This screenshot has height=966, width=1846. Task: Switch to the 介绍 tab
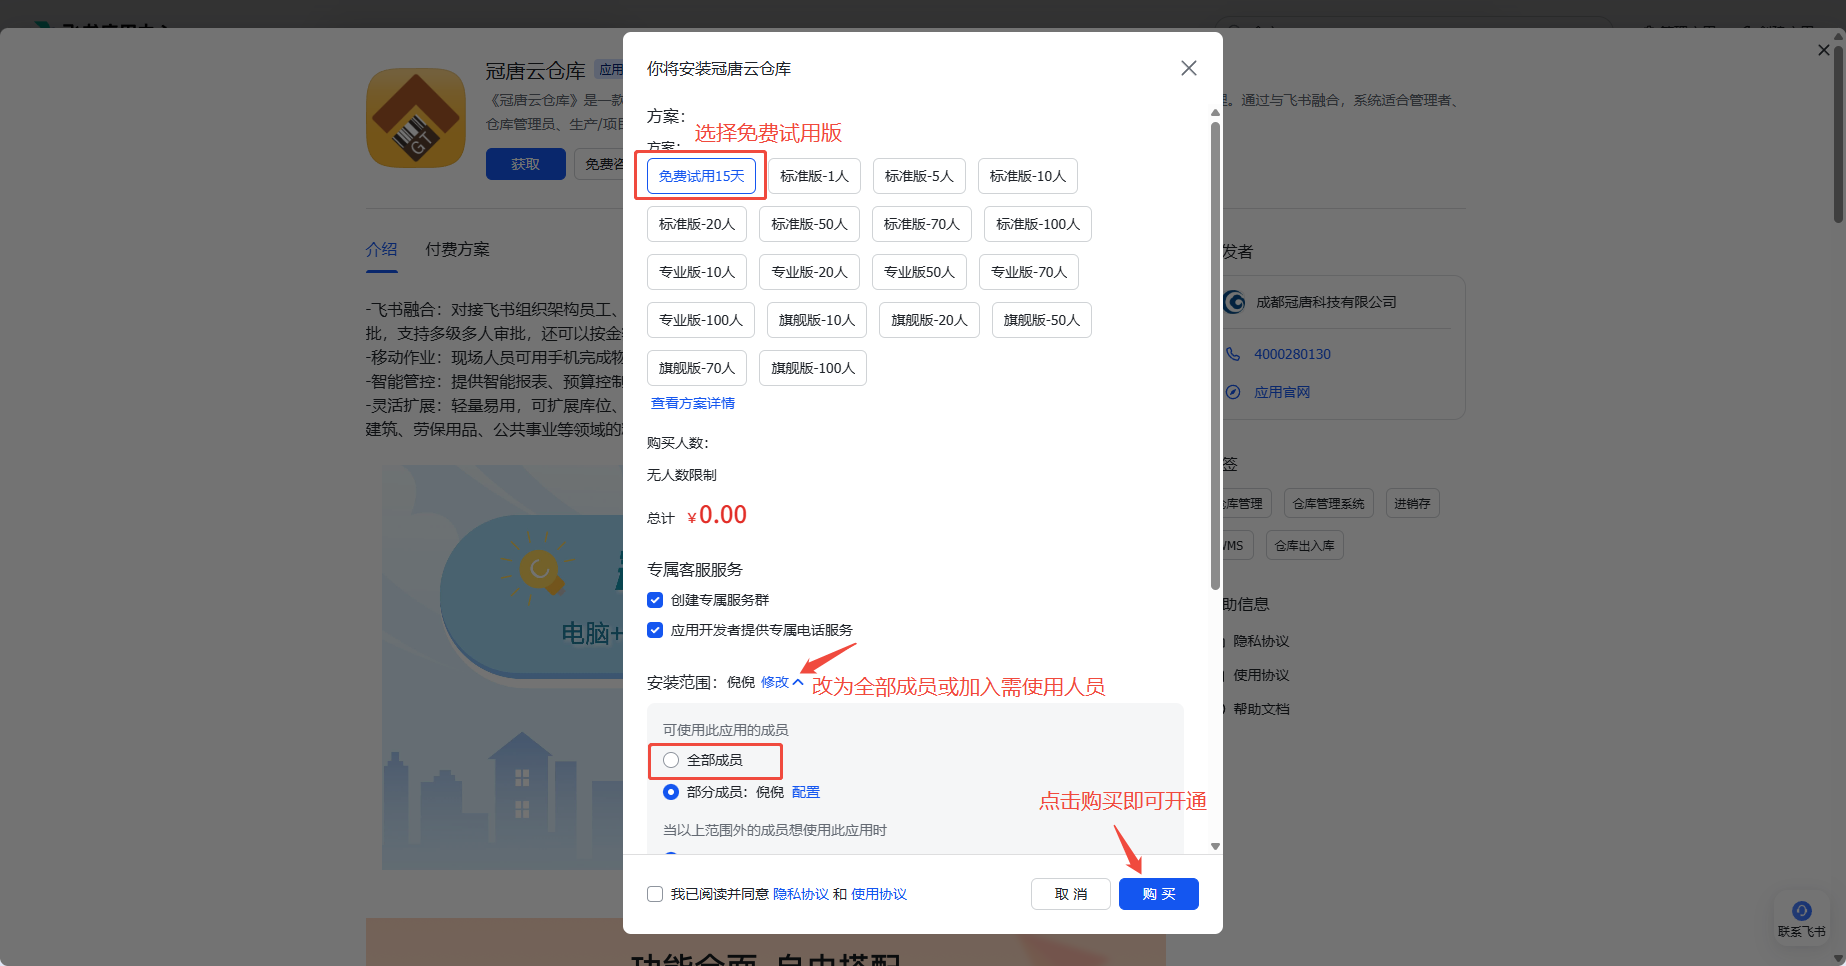point(382,250)
